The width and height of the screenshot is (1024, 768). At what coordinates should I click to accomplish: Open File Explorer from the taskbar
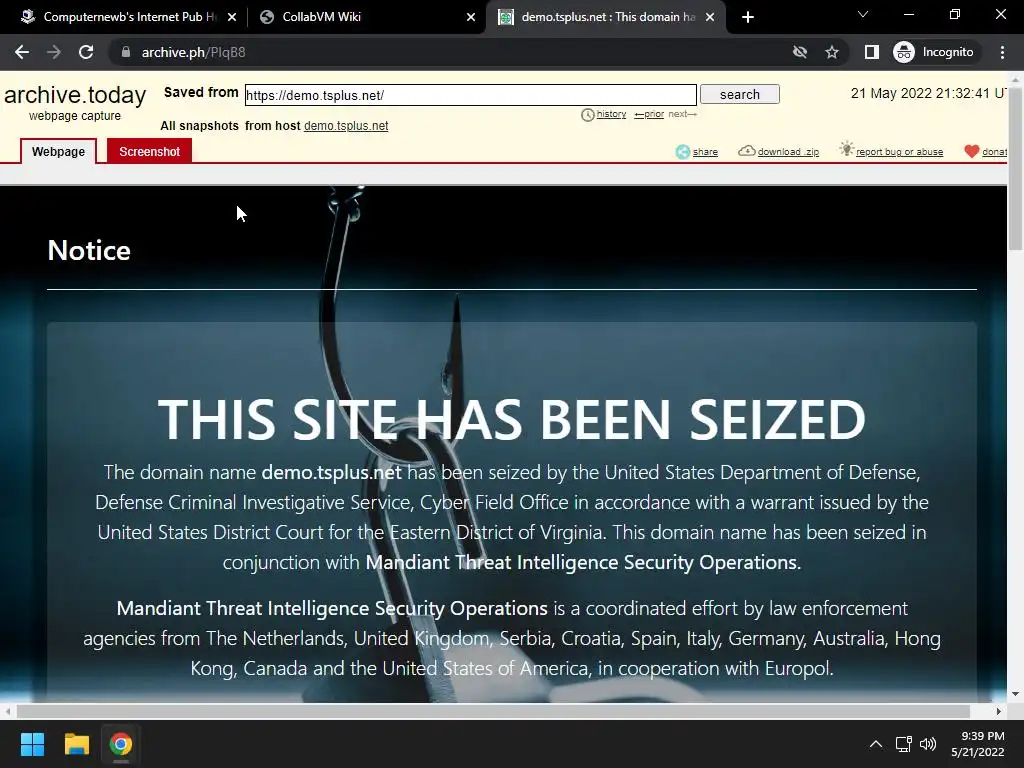coord(76,744)
